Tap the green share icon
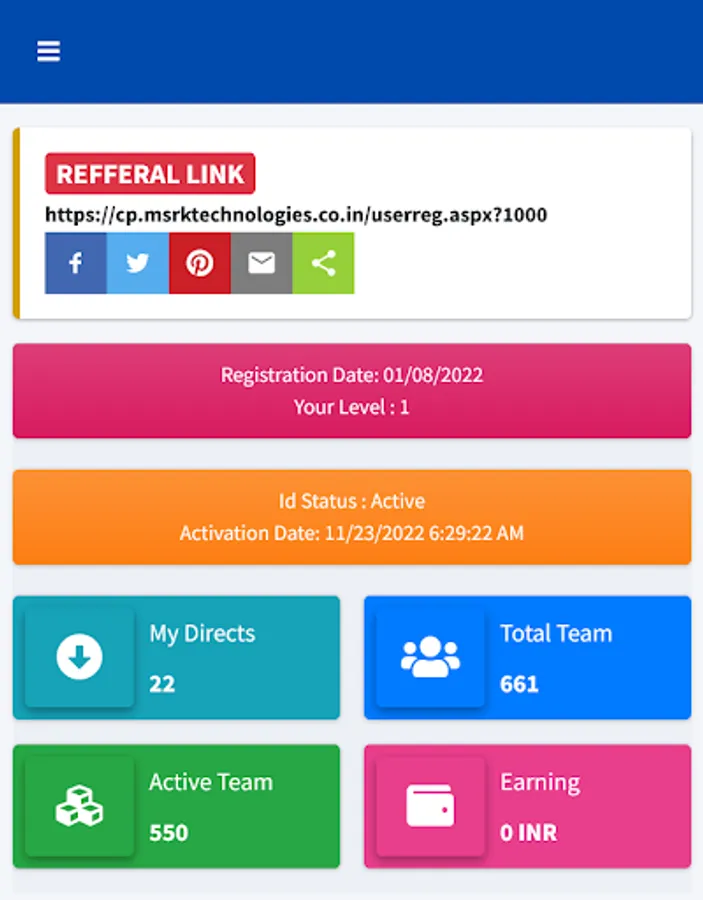The height and width of the screenshot is (900, 703). pos(323,263)
